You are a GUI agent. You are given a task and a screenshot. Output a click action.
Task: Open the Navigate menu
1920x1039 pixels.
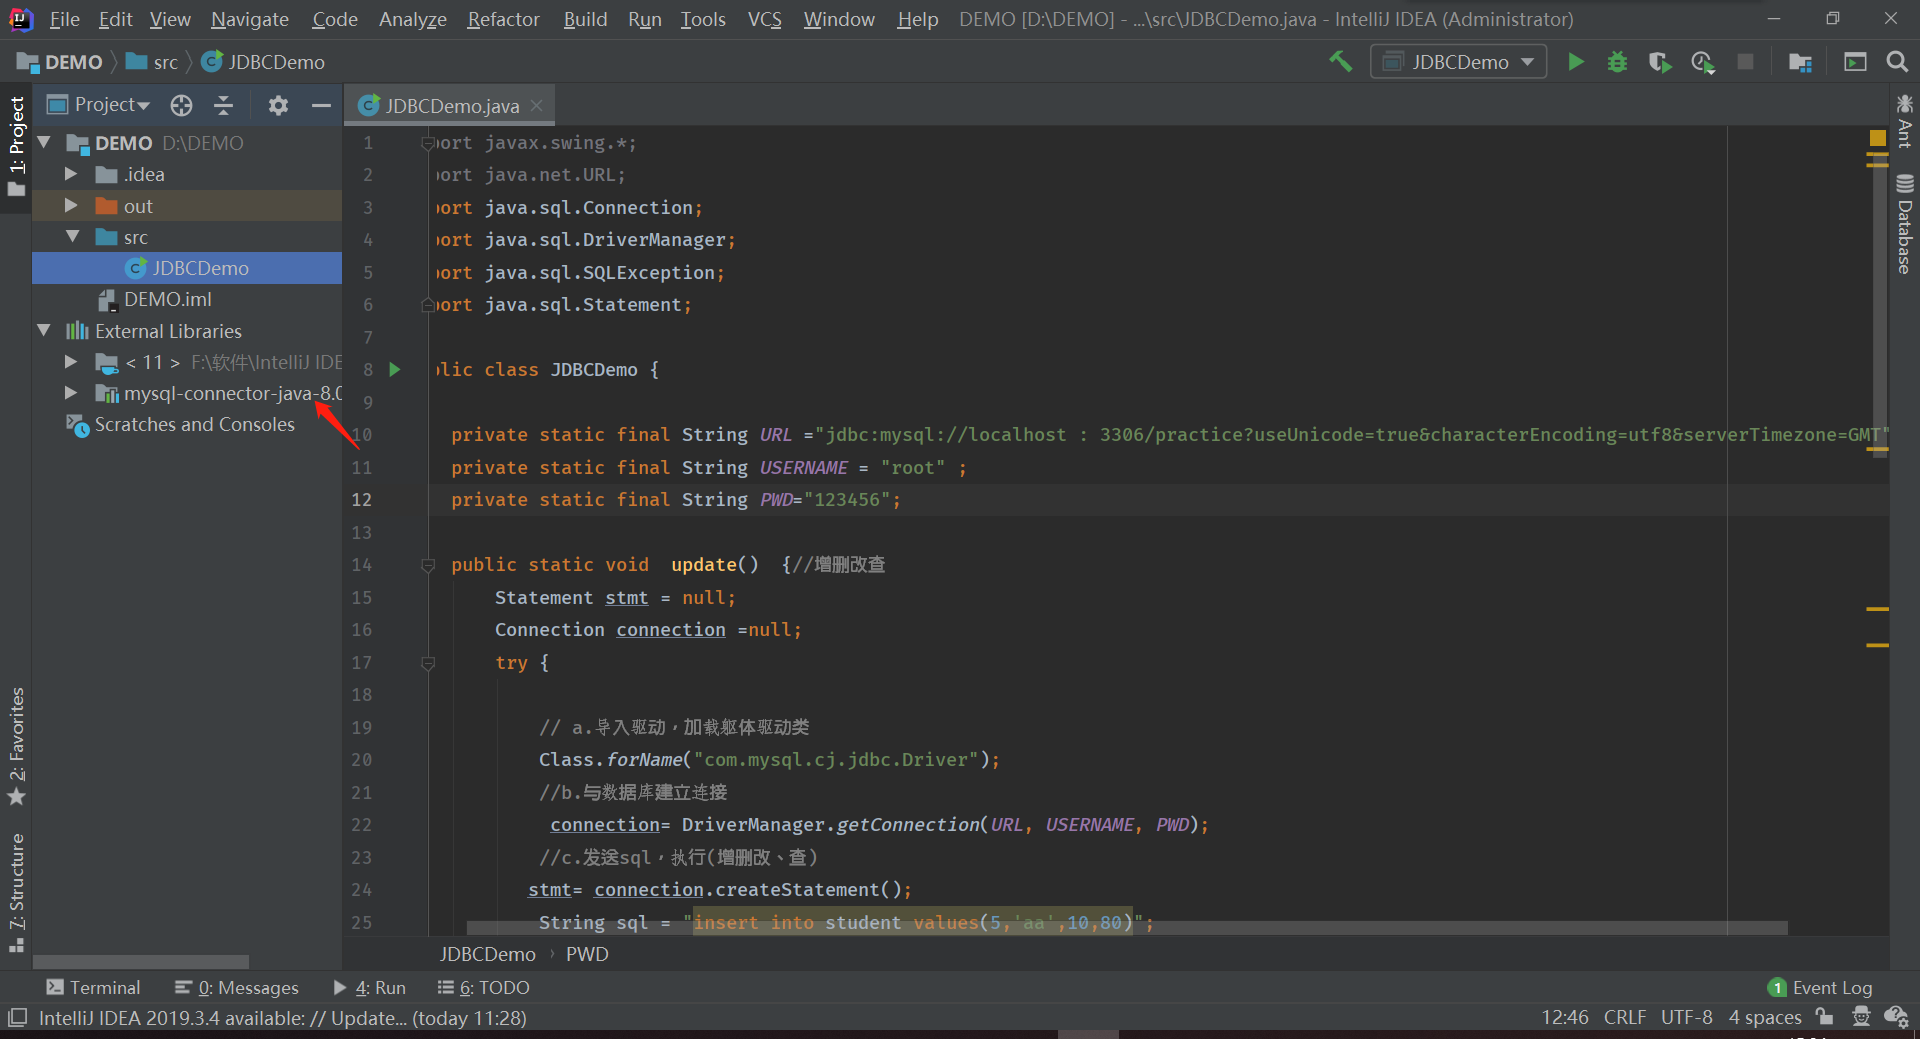pyautogui.click(x=250, y=19)
